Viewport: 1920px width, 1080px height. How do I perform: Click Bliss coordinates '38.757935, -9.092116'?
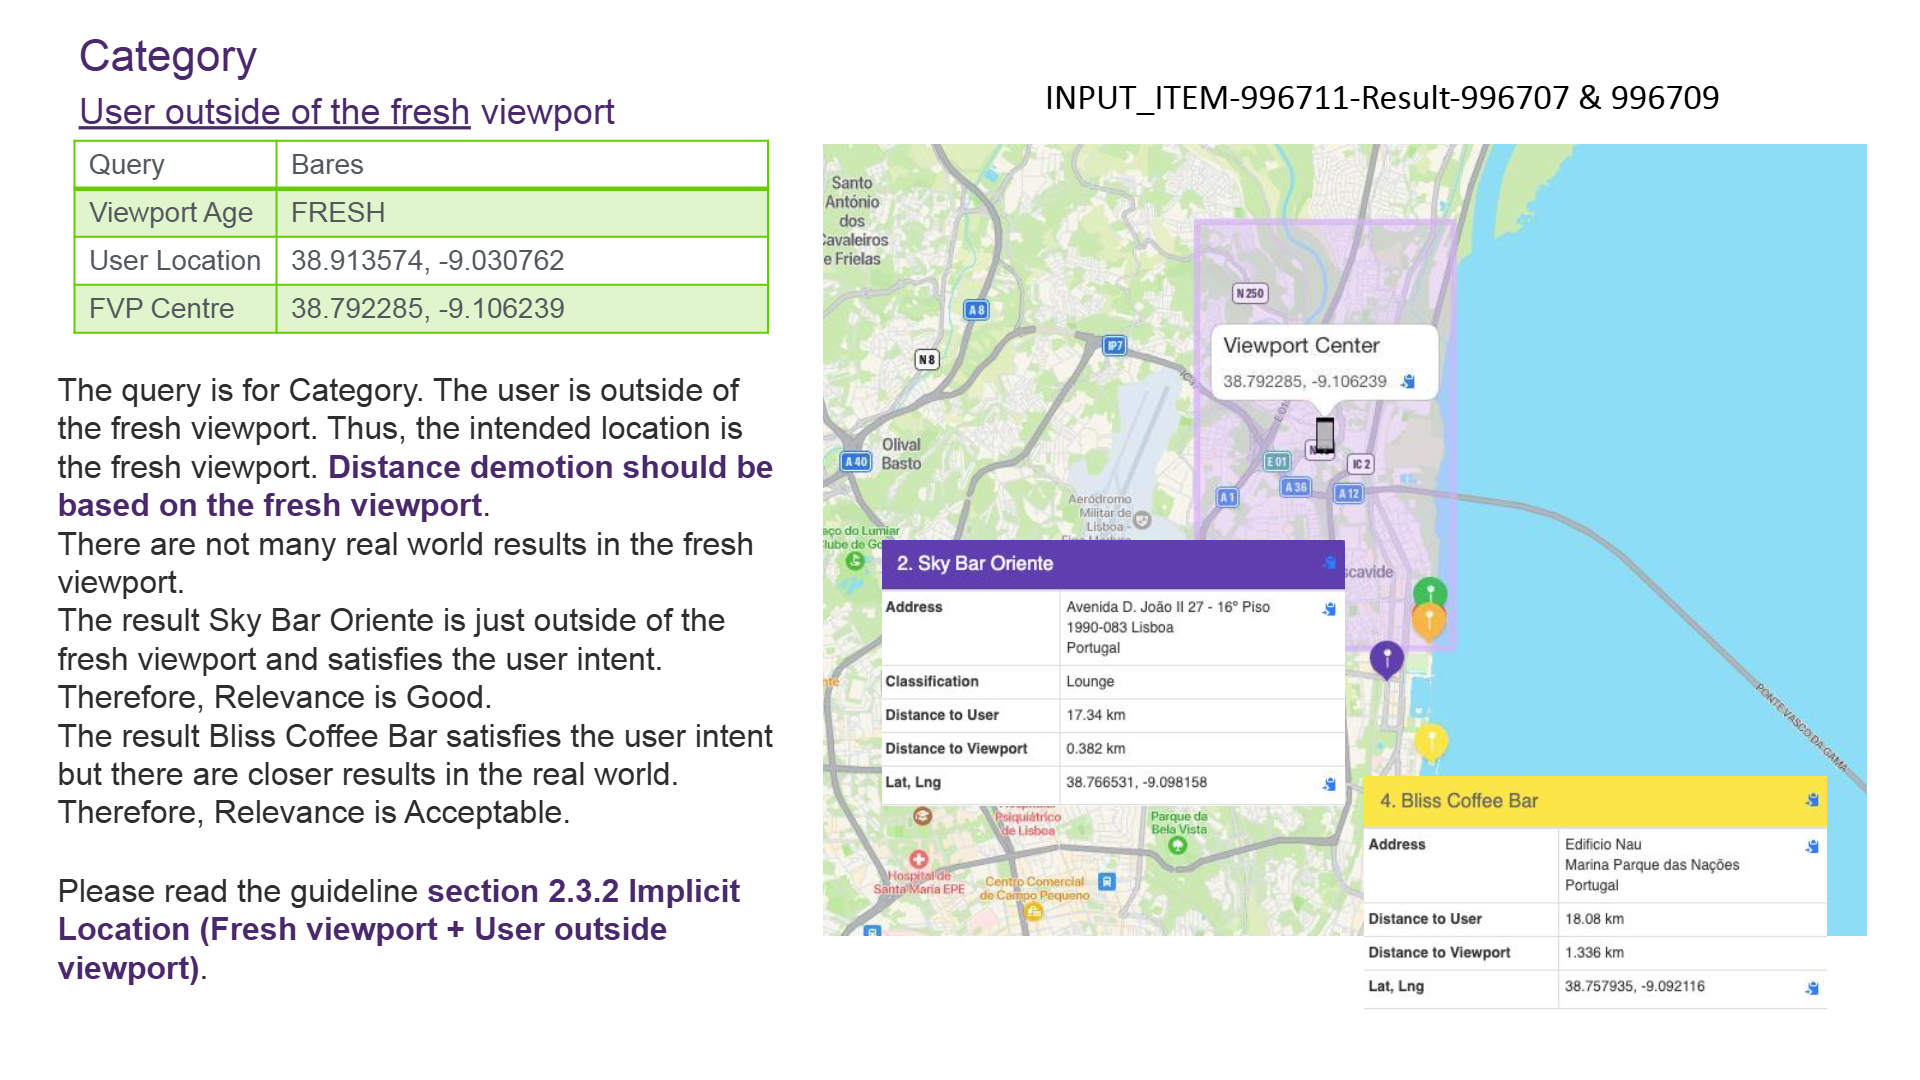[1635, 987]
